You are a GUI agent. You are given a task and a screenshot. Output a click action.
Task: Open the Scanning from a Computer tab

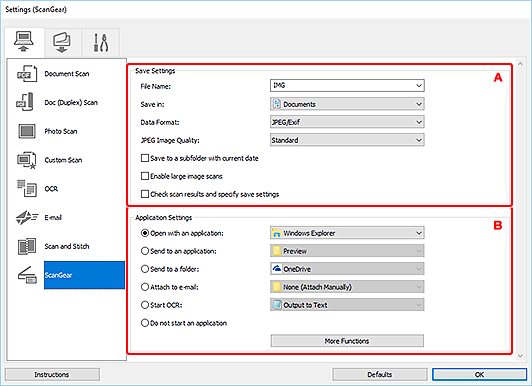point(24,41)
